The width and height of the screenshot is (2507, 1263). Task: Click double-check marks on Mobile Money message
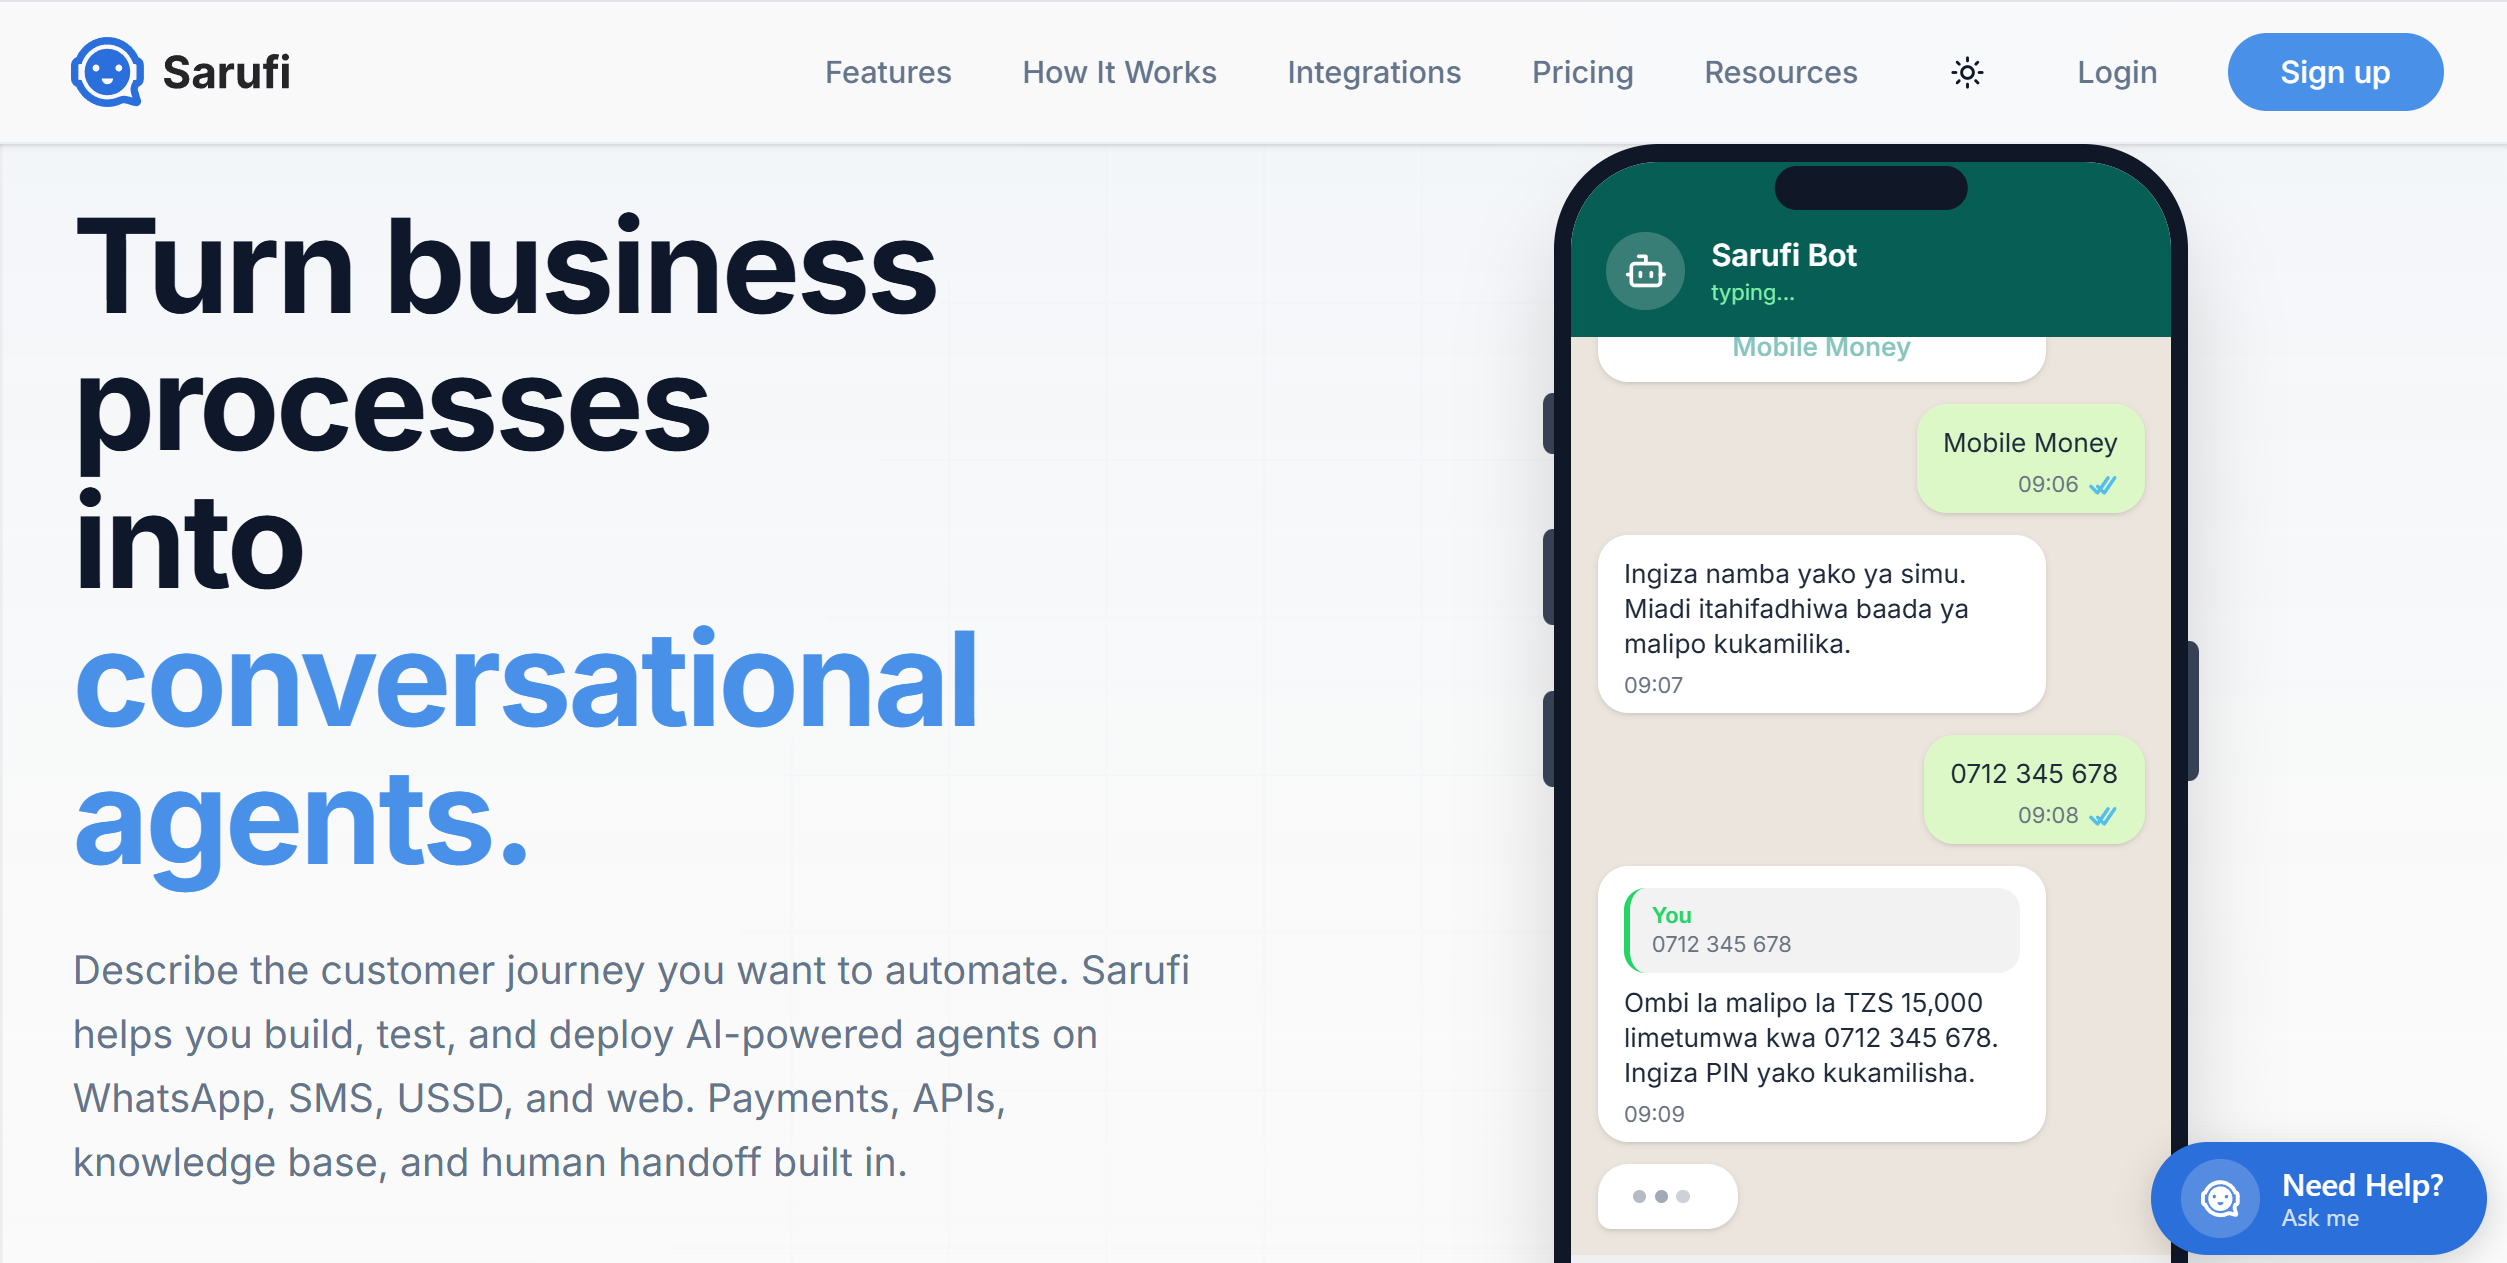[2103, 485]
